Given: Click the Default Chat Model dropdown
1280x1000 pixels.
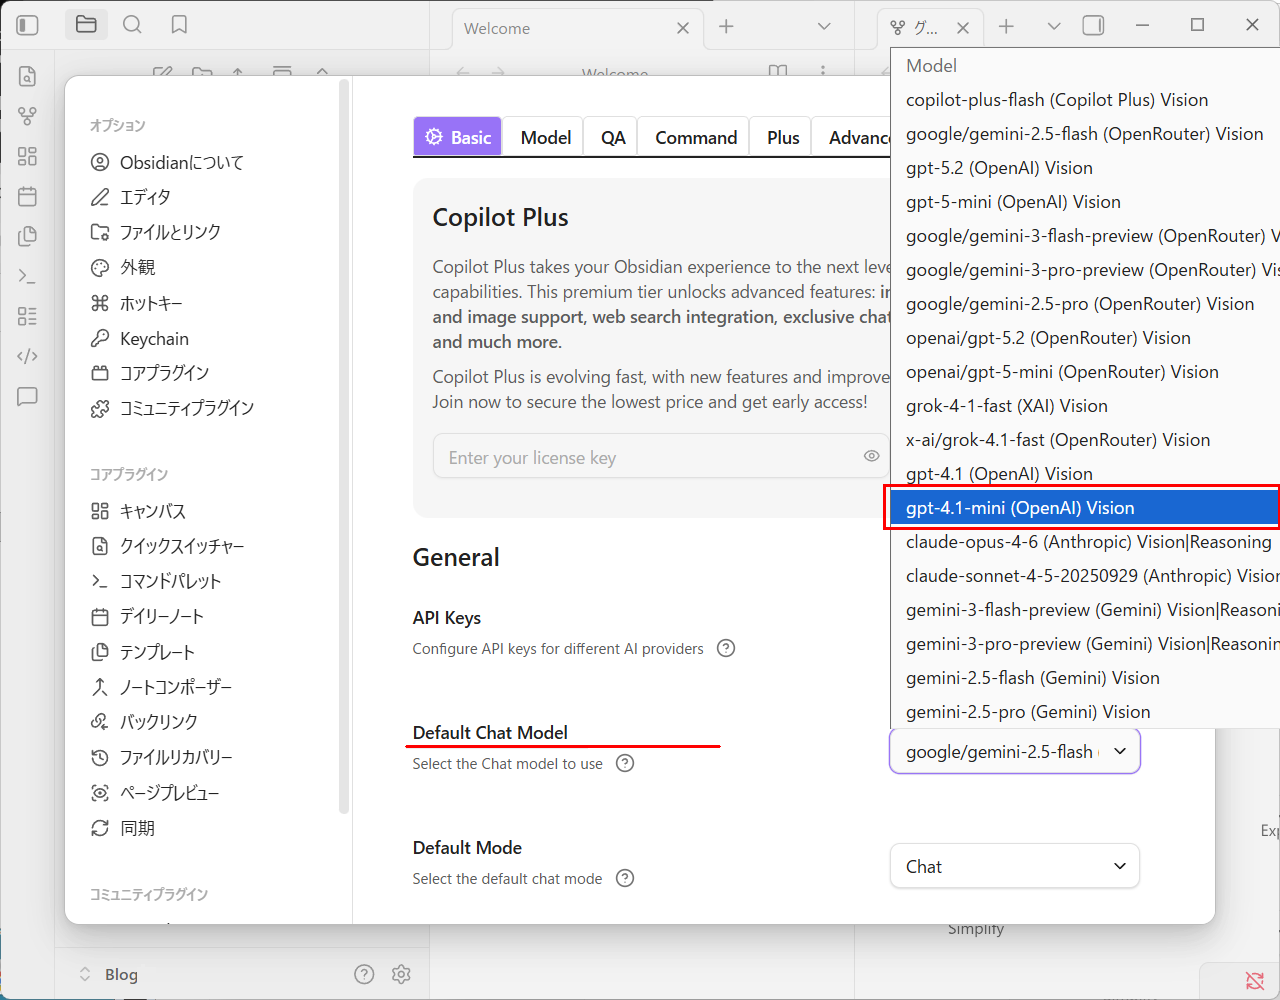Looking at the screenshot, I should (1014, 751).
